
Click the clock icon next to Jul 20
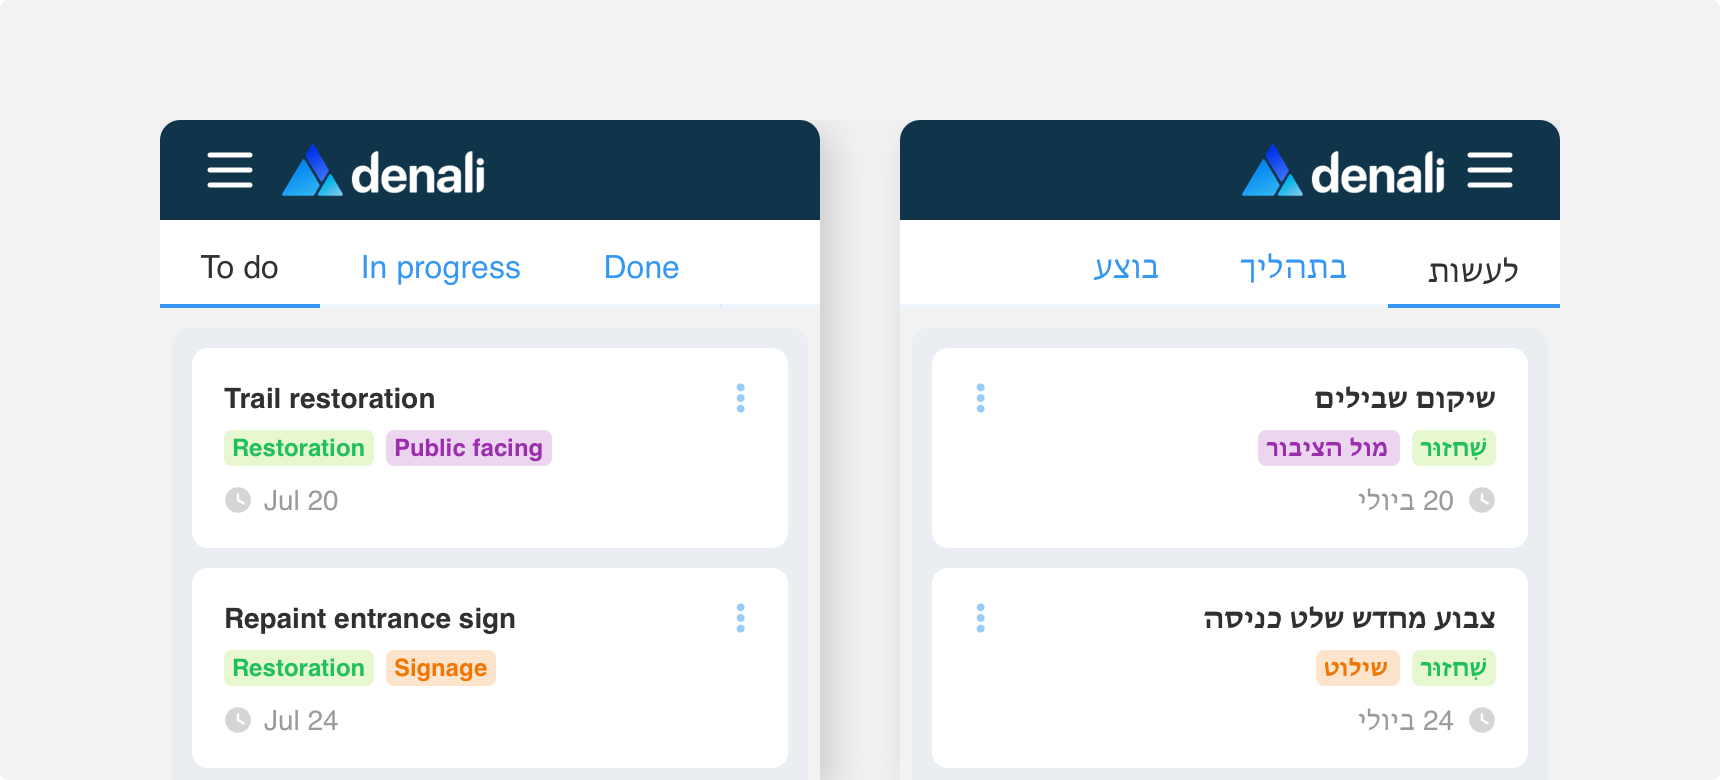(x=238, y=500)
